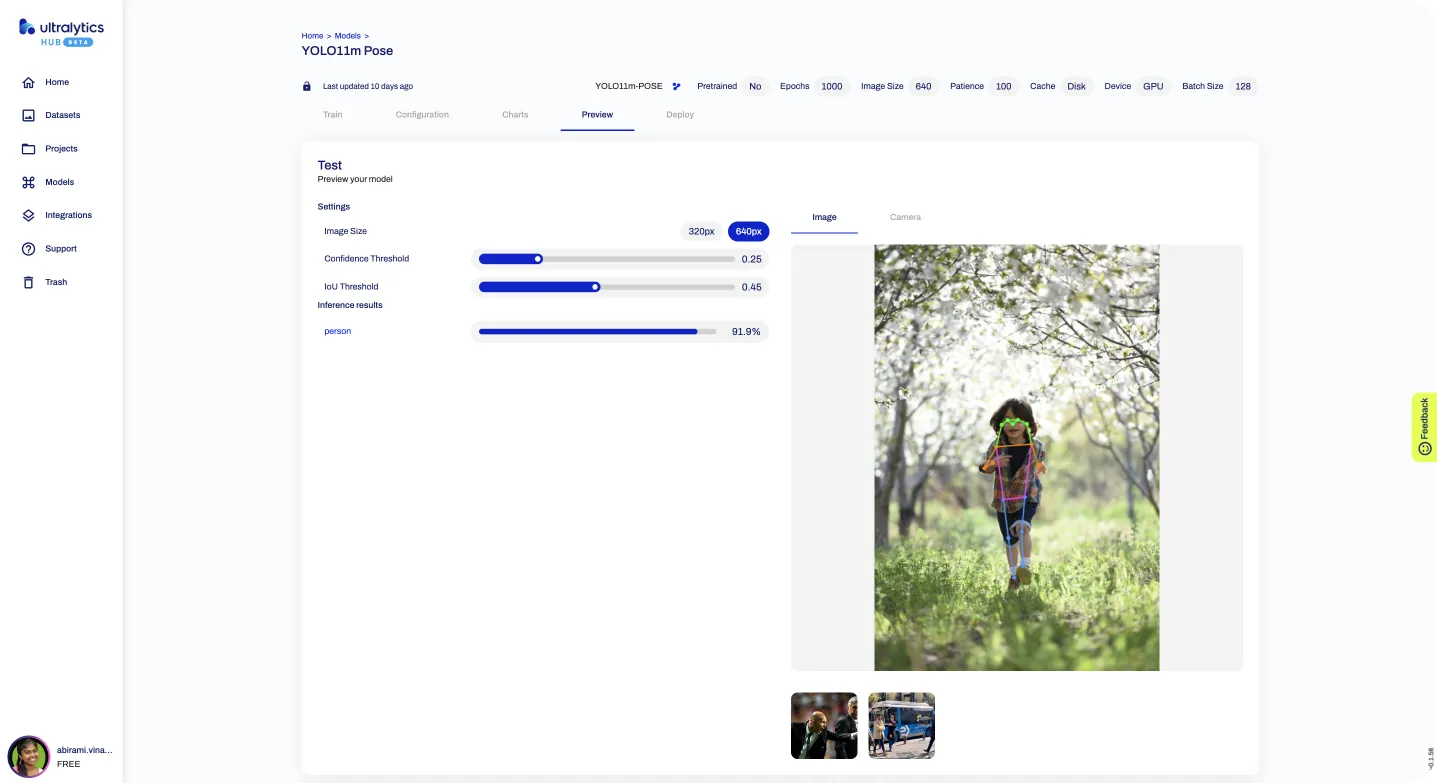1437x783 pixels.
Task: Click the Integrations layers icon in sidebar
Action: [29, 215]
